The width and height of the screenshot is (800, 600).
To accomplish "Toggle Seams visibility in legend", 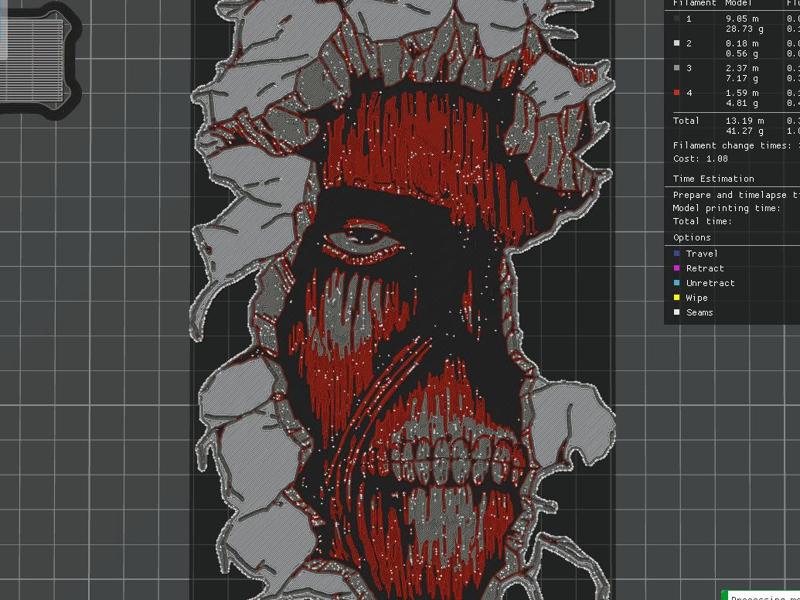I will tap(699, 313).
